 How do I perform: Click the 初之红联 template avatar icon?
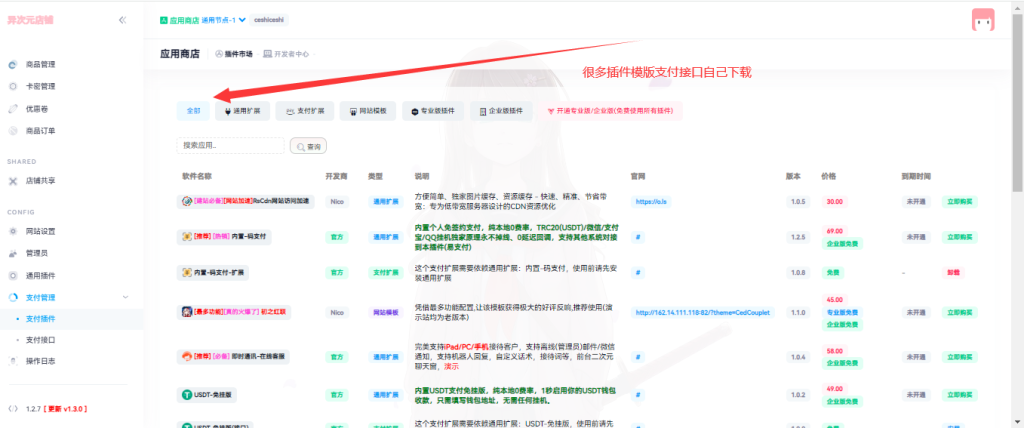187,312
